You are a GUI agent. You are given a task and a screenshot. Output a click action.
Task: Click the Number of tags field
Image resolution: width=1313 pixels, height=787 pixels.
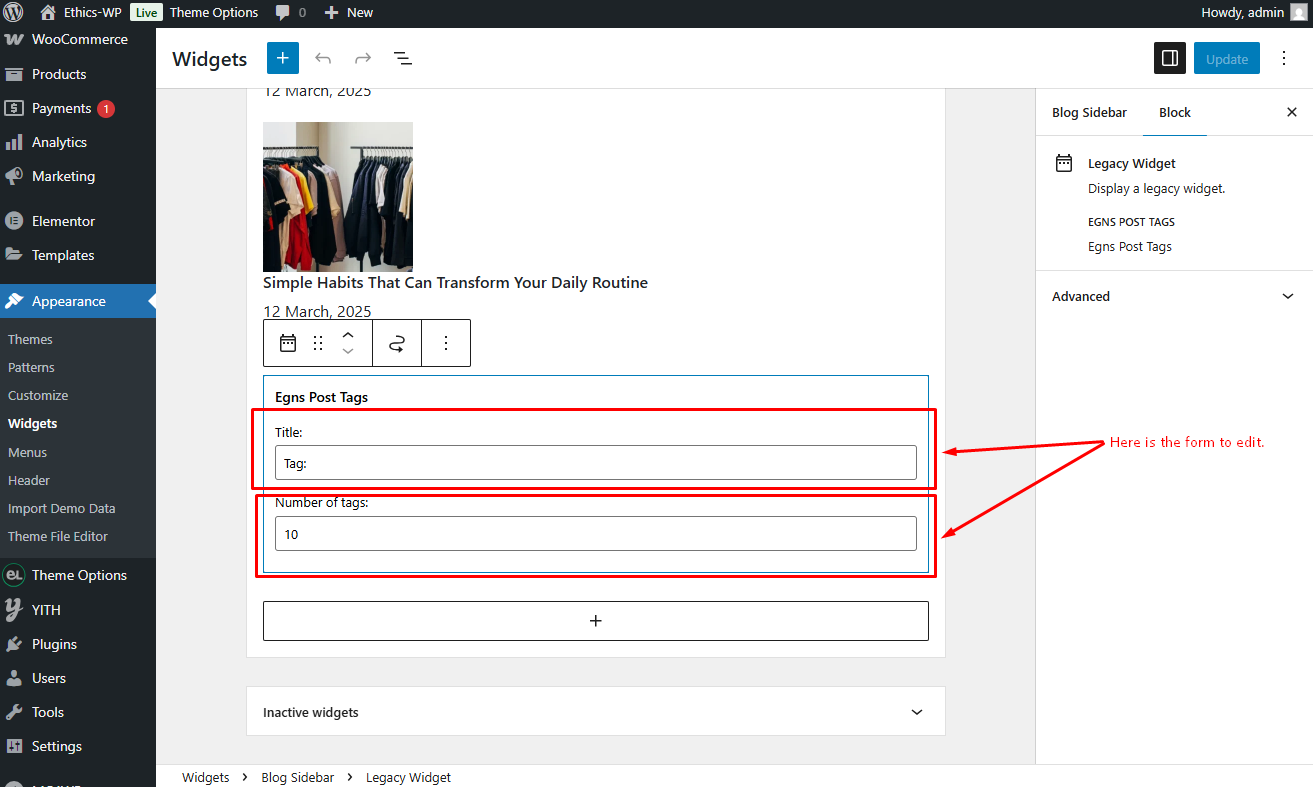coord(596,533)
